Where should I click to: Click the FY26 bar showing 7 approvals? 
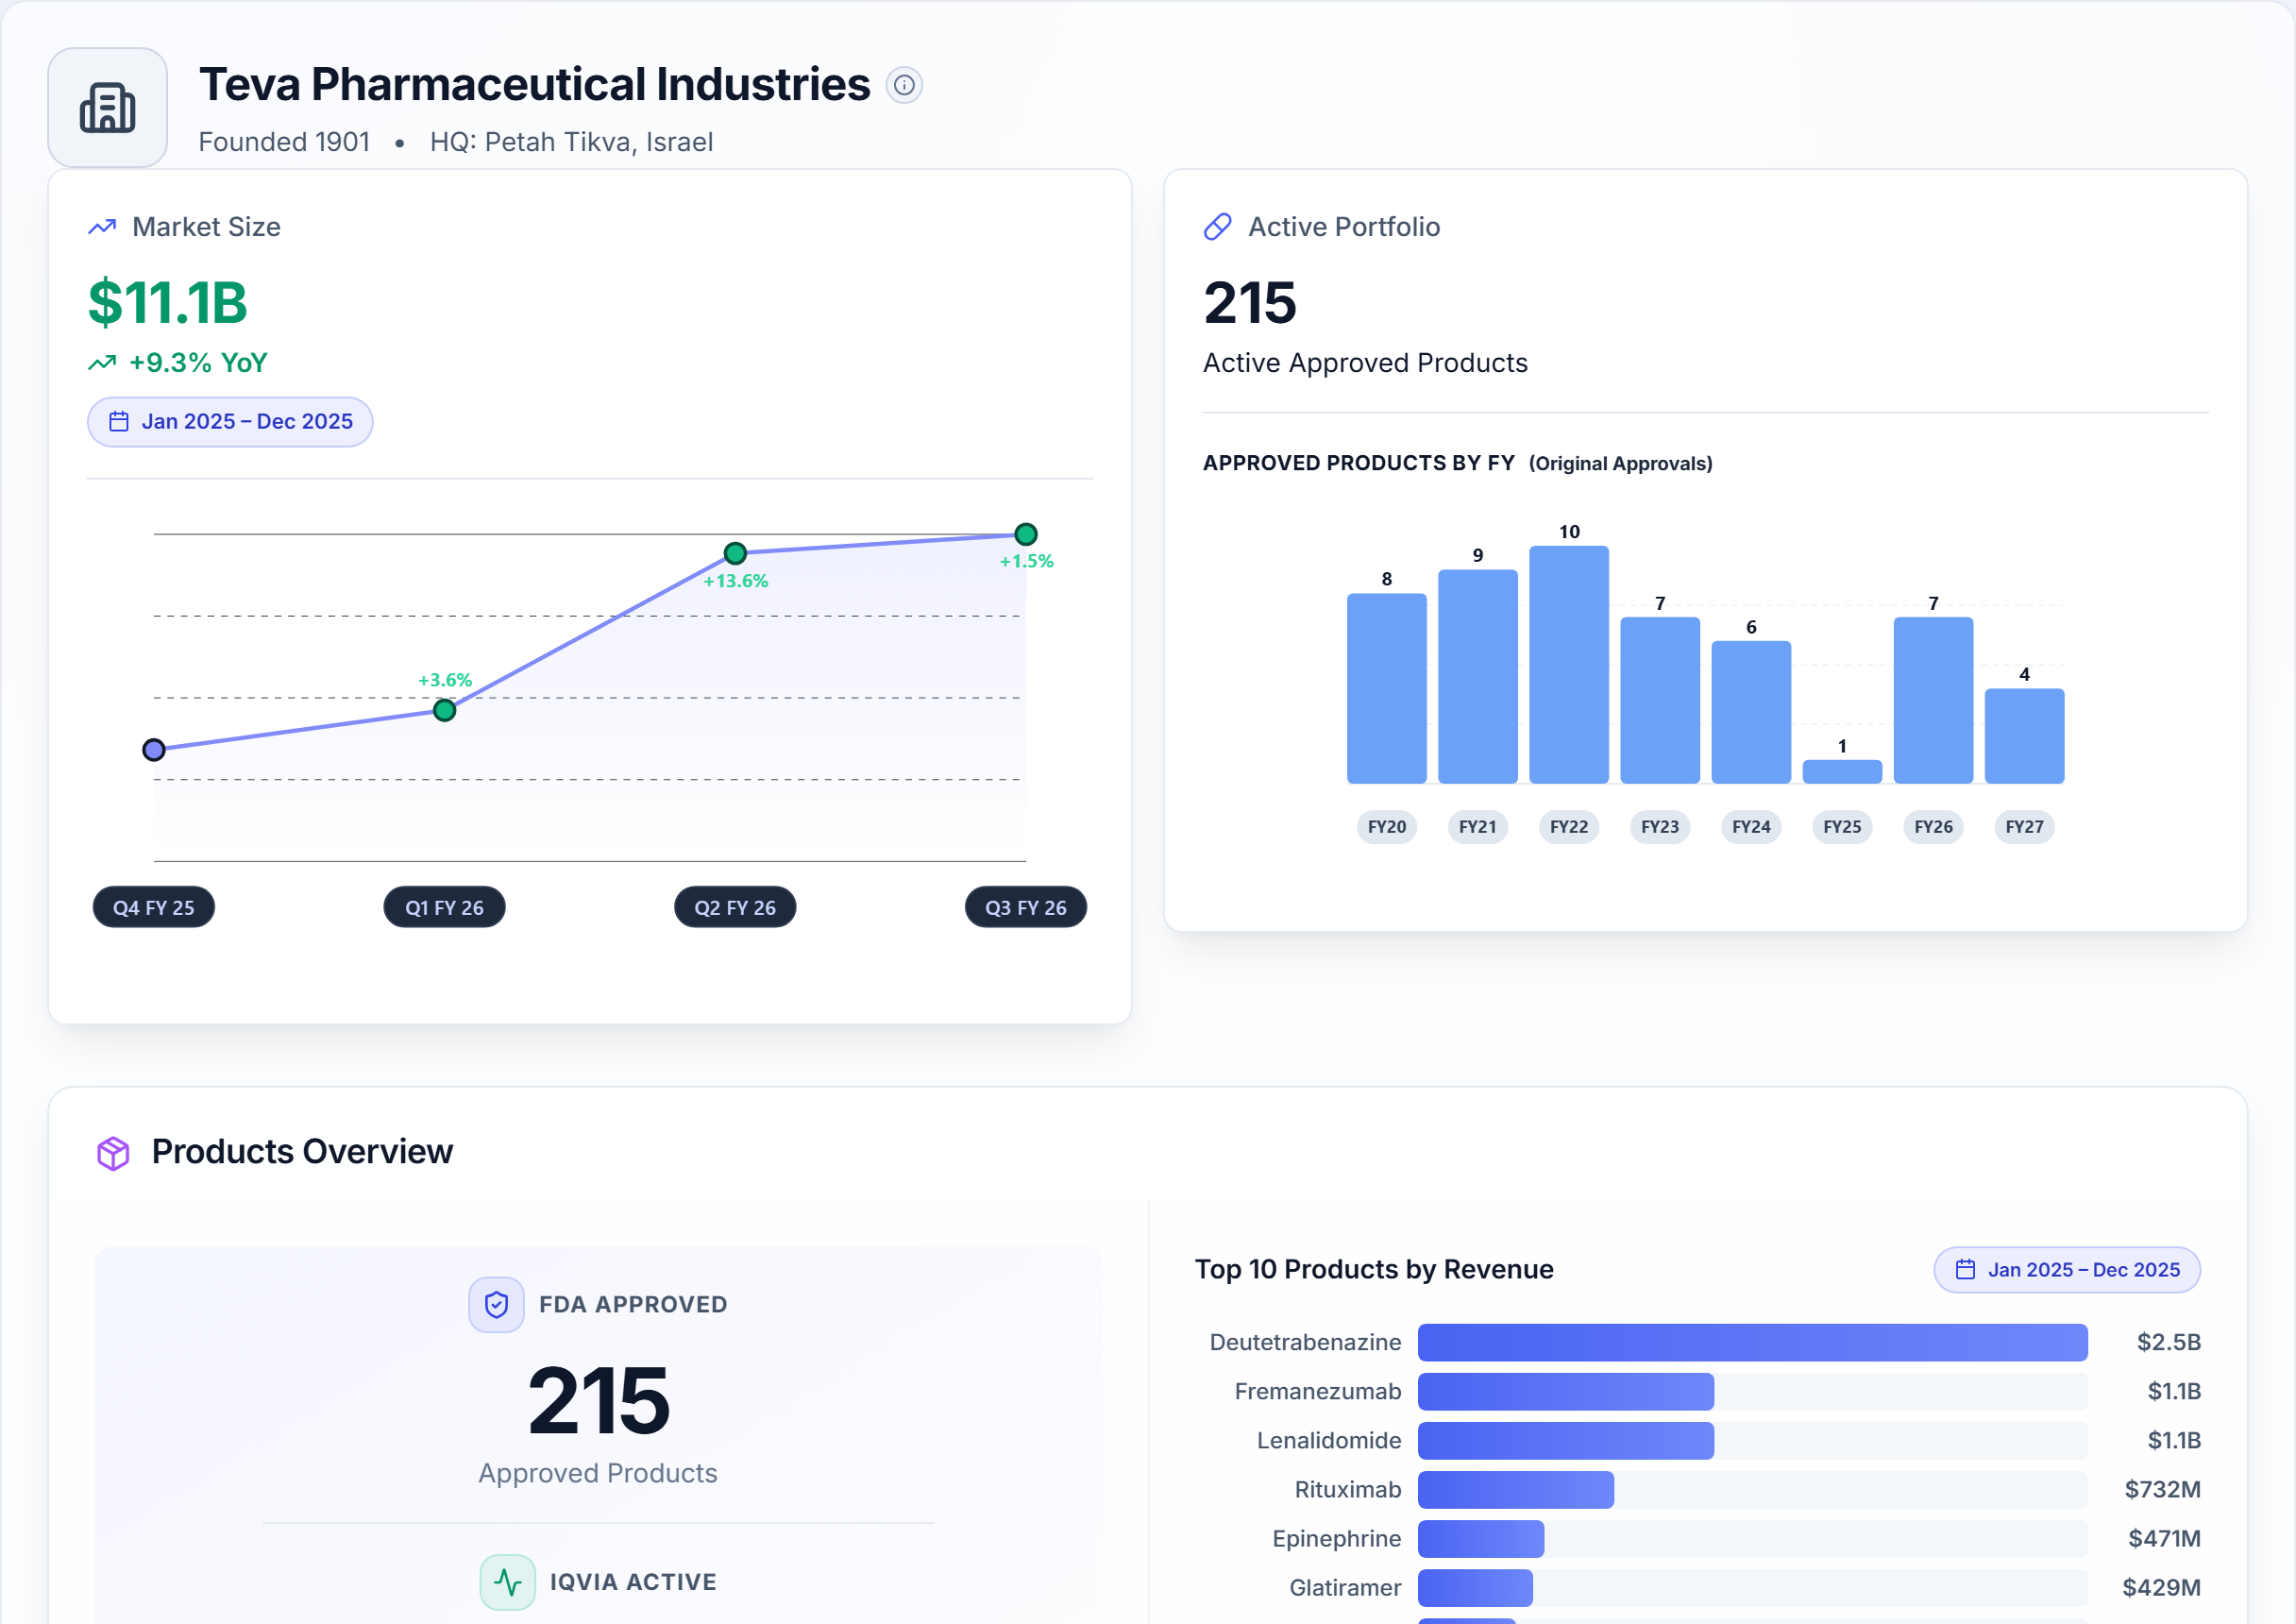pos(1933,700)
